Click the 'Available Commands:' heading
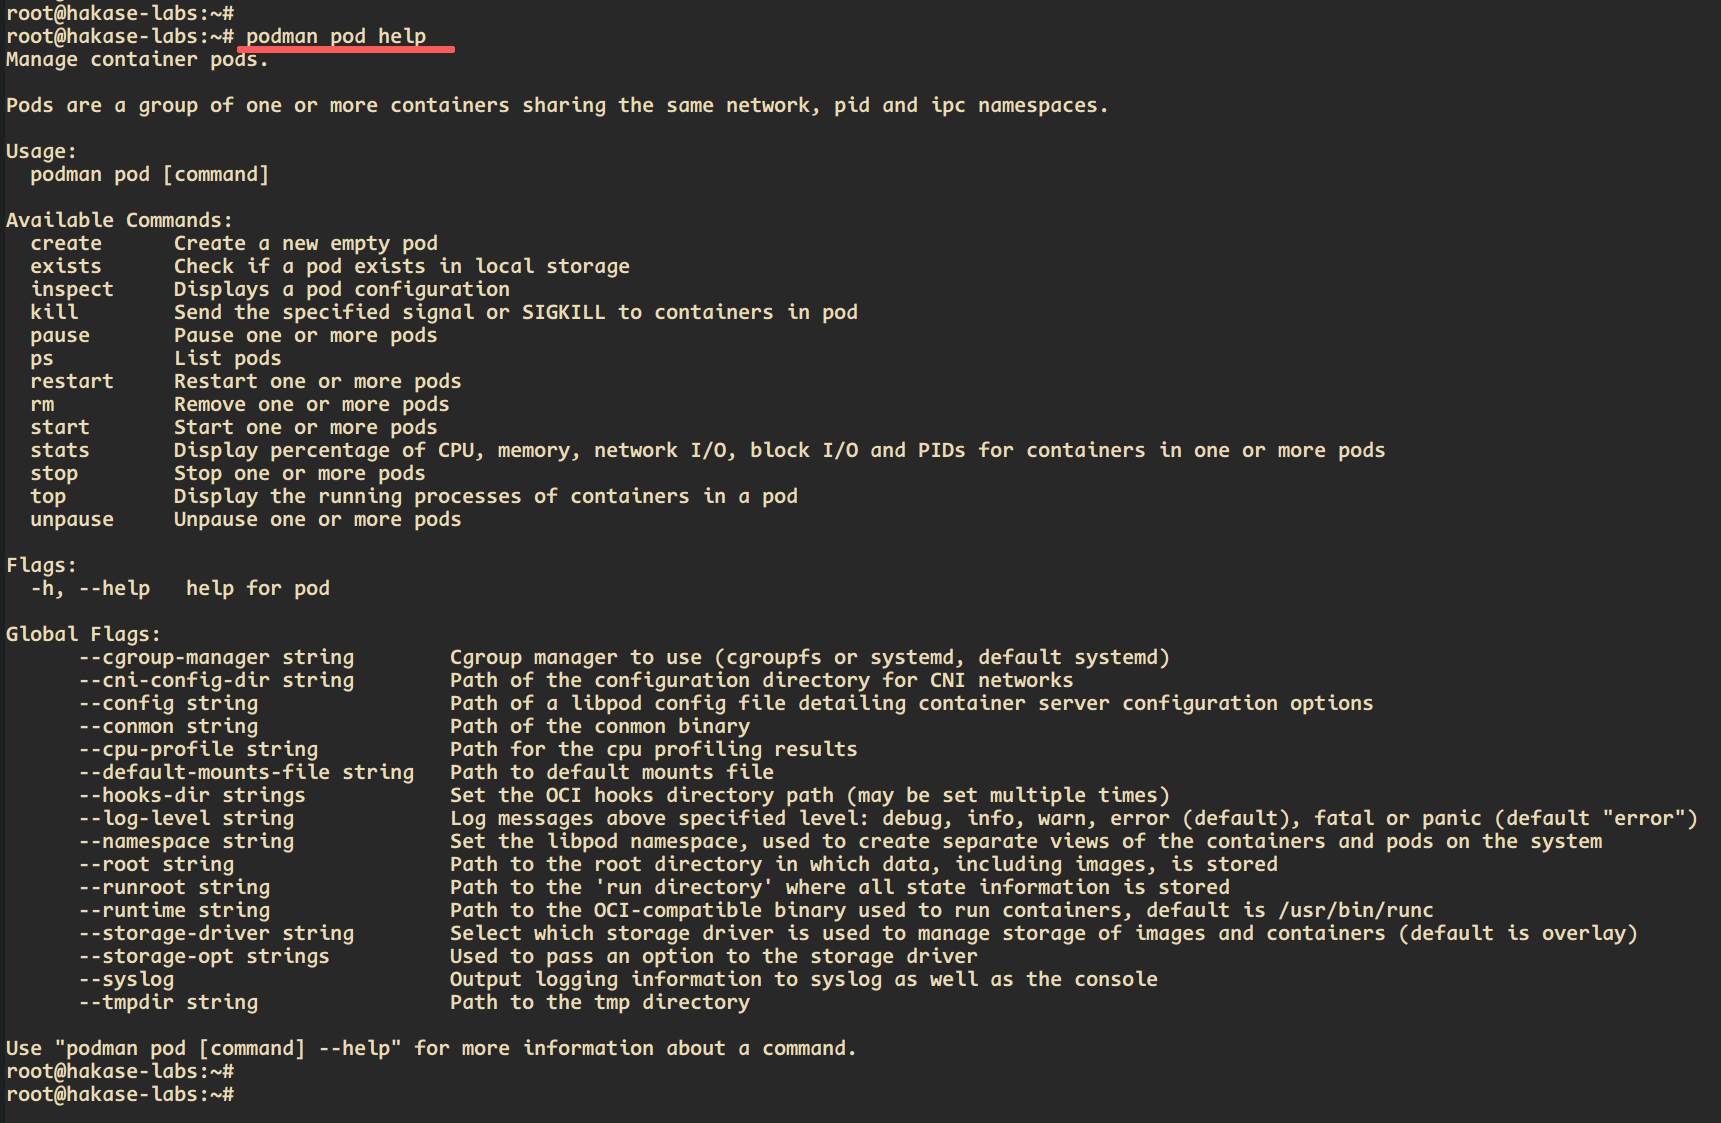Screen dimensions: 1721x1123 [x=119, y=220]
